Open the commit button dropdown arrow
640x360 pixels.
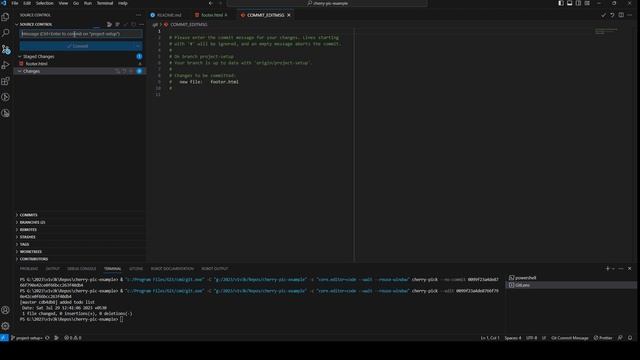coord(138,46)
